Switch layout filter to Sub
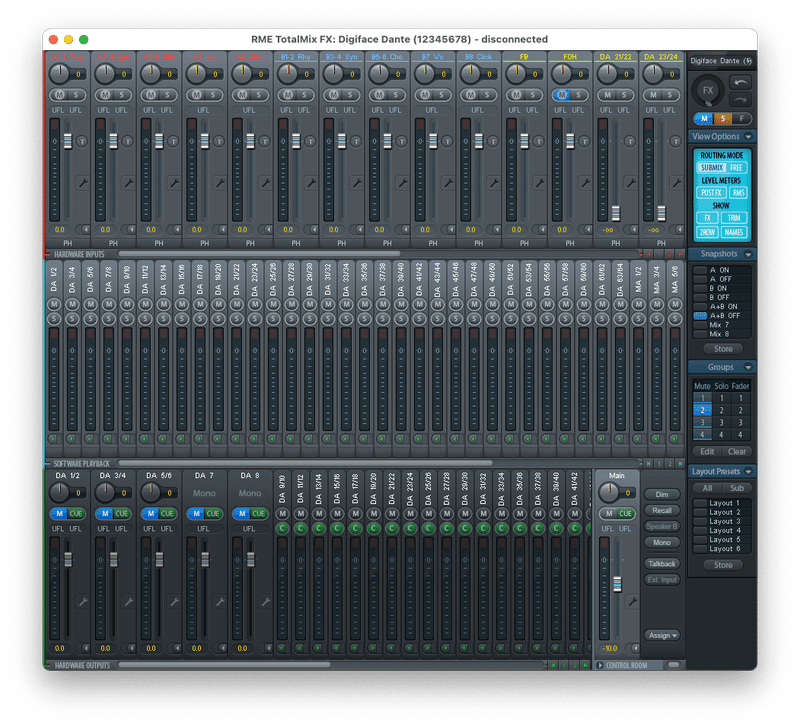 coord(737,488)
